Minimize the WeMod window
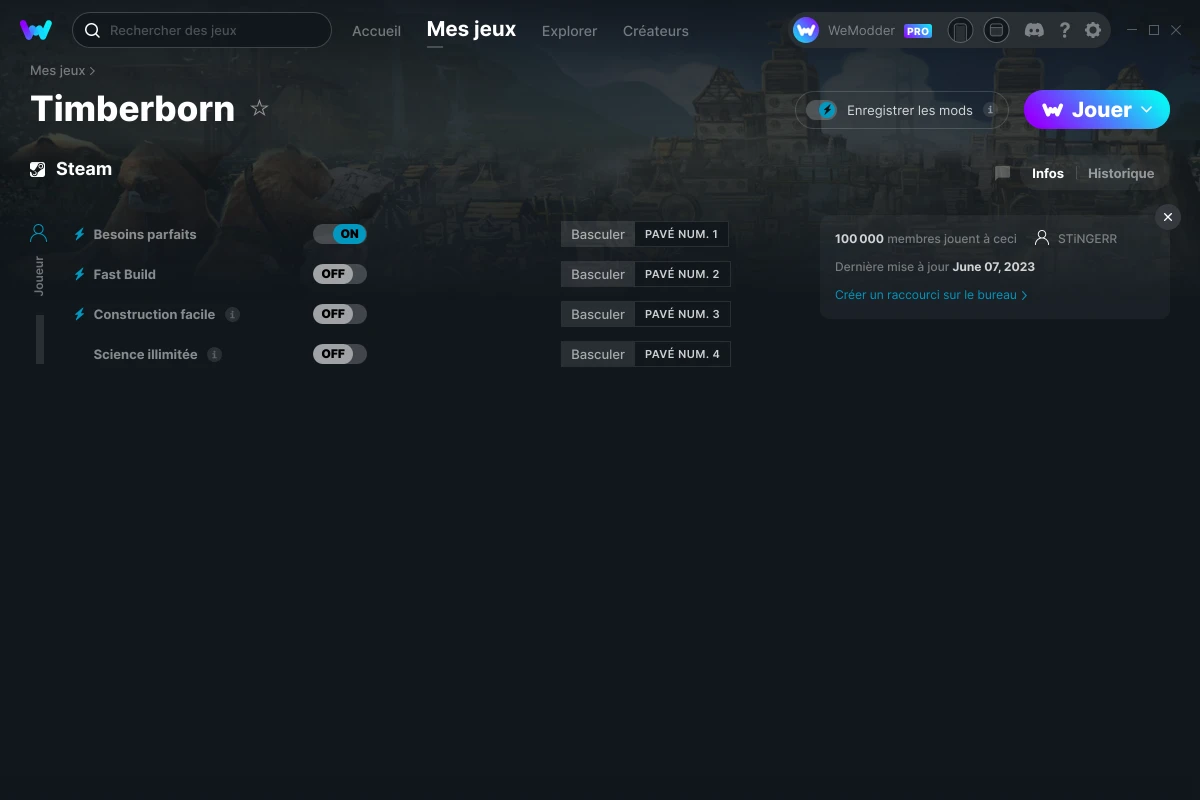This screenshot has width=1200, height=800. (1132, 30)
